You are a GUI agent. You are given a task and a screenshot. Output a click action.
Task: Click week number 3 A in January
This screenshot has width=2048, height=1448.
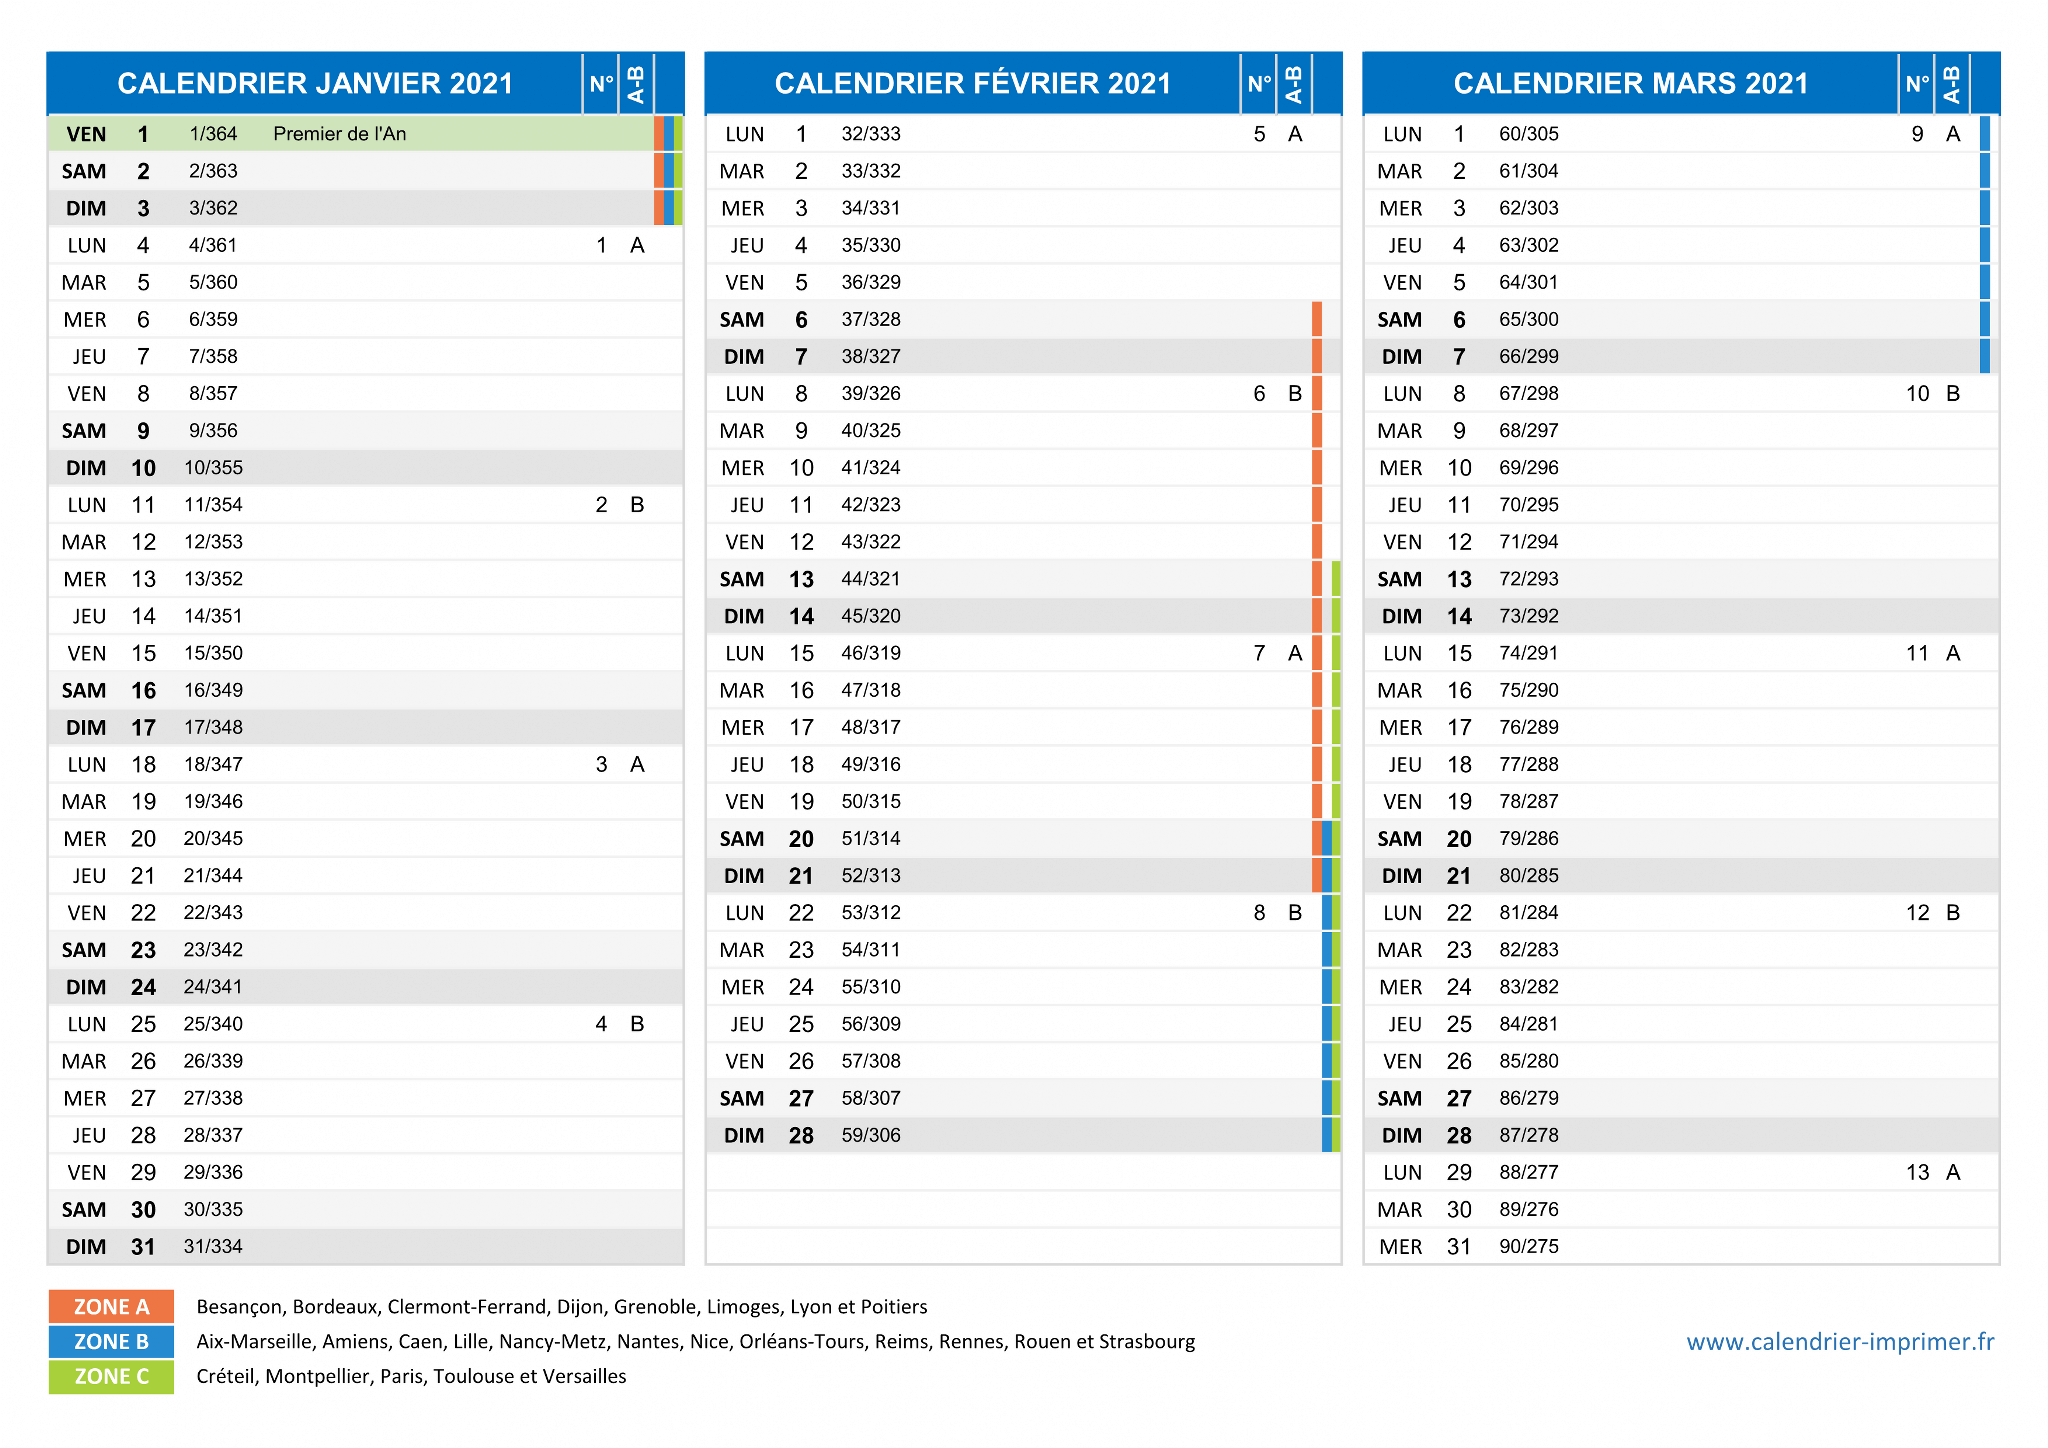coord(620,764)
